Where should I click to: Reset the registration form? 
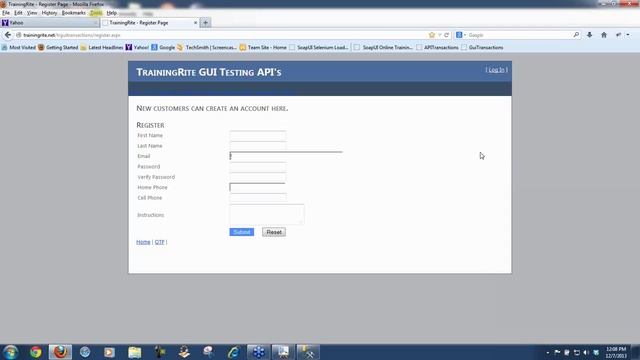point(274,232)
